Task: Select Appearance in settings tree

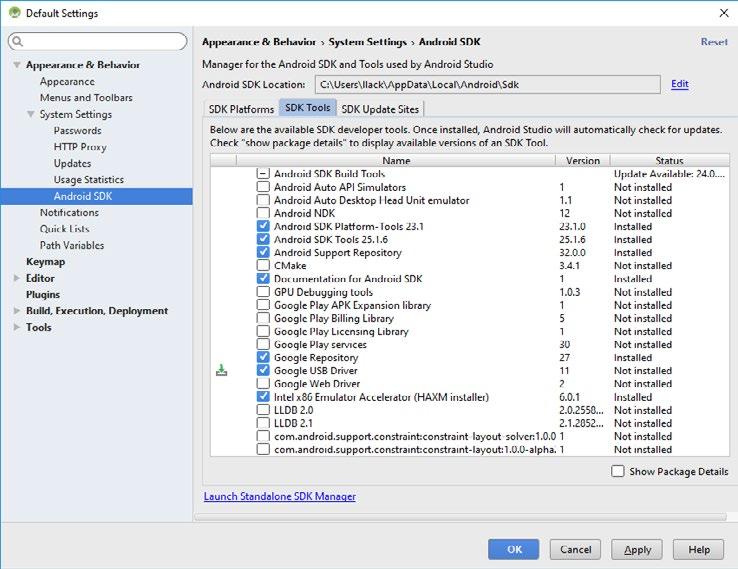Action: (67, 81)
